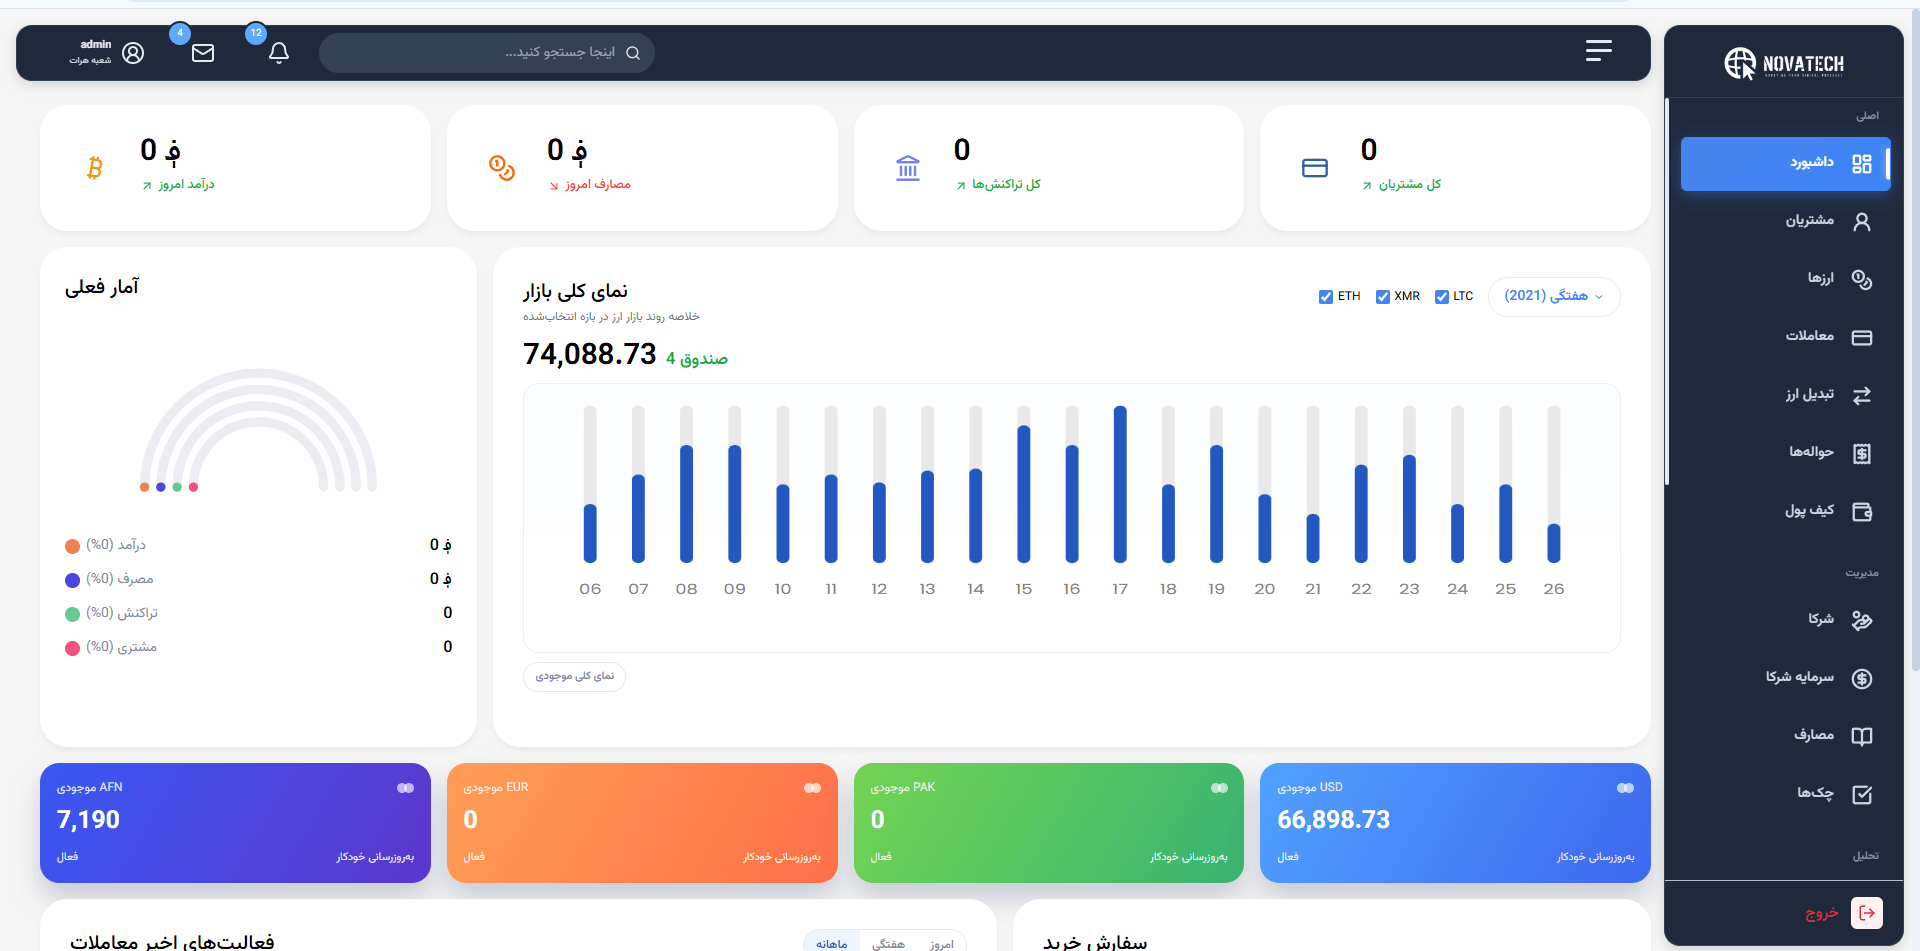Switch to the امروز tab

coord(941,943)
